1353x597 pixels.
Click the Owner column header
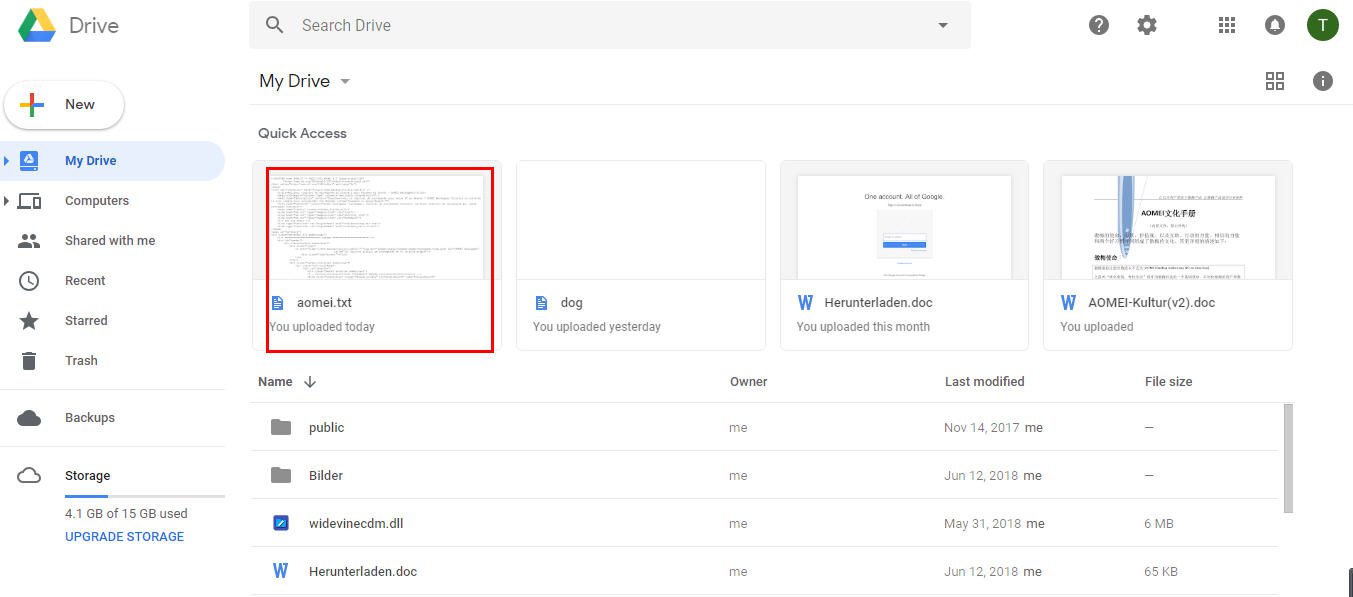click(x=749, y=381)
